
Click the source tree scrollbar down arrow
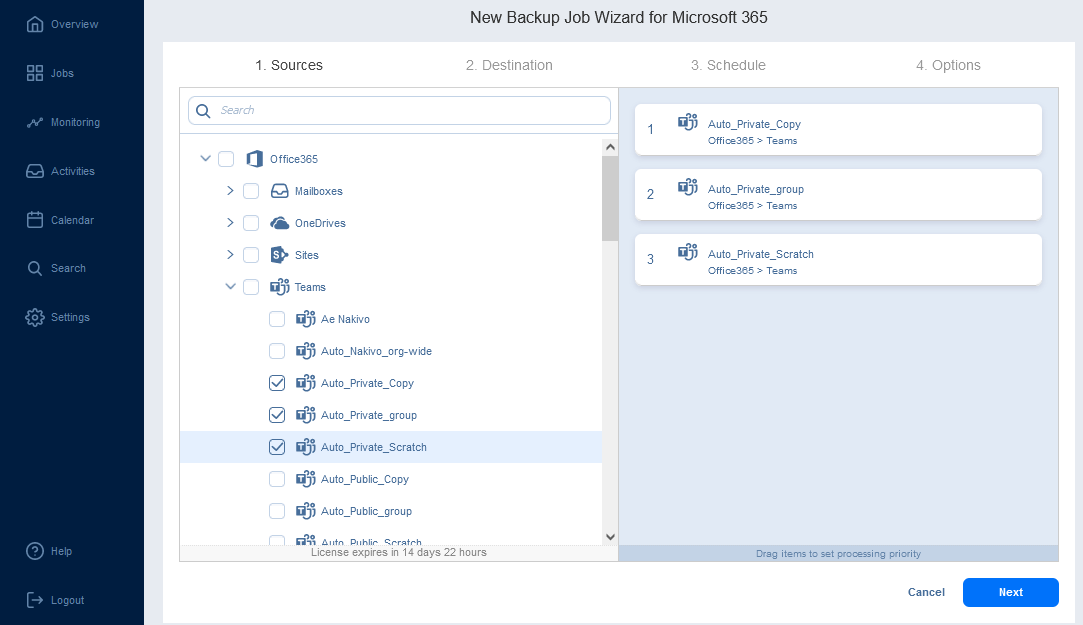click(x=610, y=537)
